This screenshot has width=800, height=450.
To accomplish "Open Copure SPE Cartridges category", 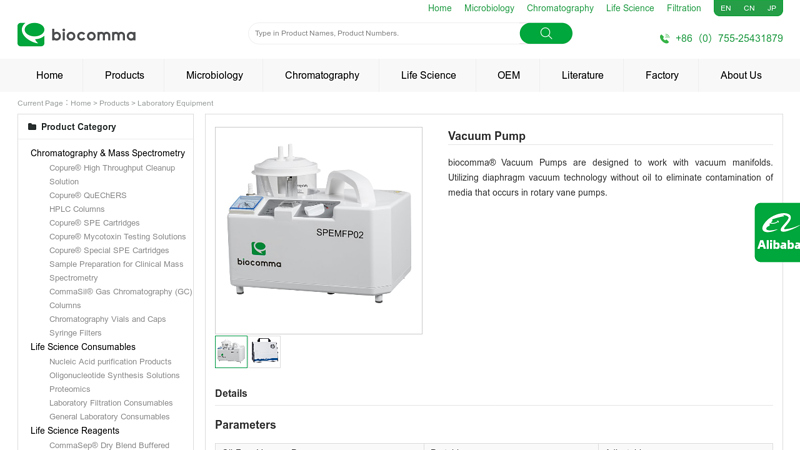I will click(94, 223).
